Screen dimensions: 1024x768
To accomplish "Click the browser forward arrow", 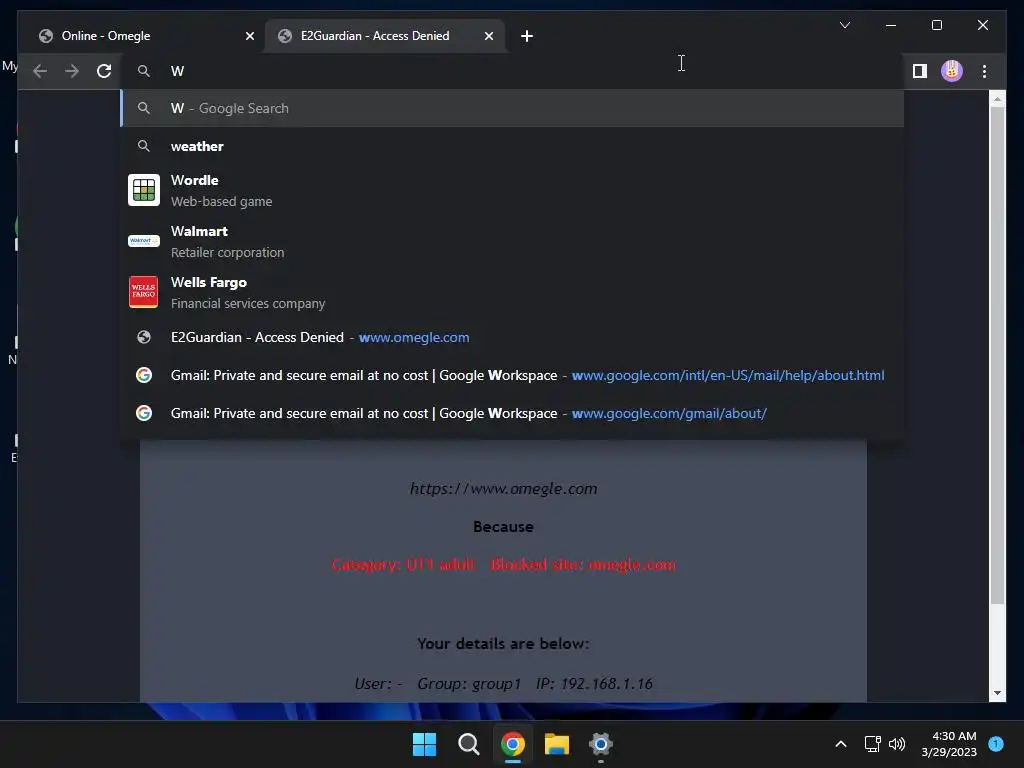I will pyautogui.click(x=72, y=71).
